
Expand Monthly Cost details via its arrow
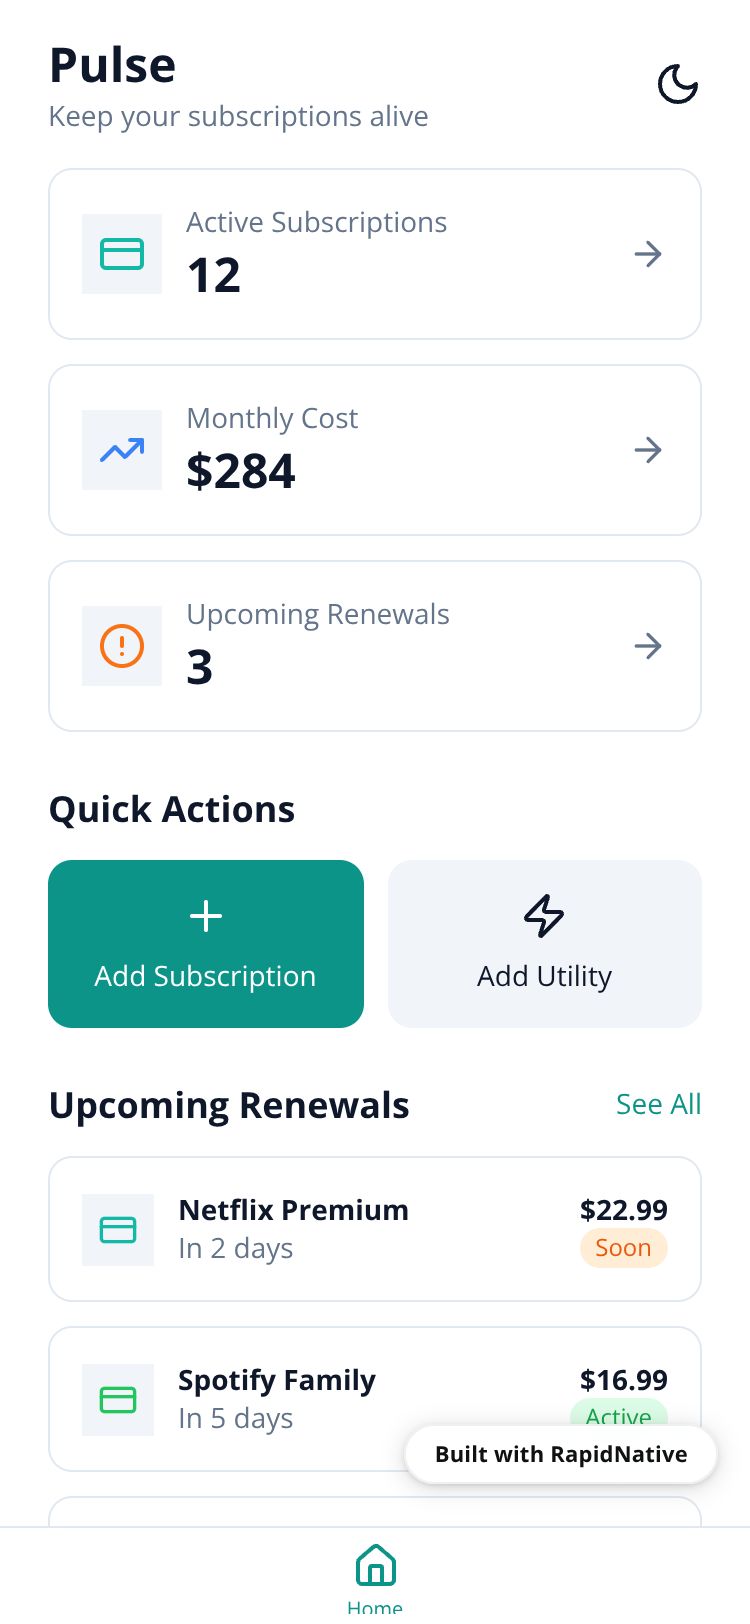(x=648, y=450)
